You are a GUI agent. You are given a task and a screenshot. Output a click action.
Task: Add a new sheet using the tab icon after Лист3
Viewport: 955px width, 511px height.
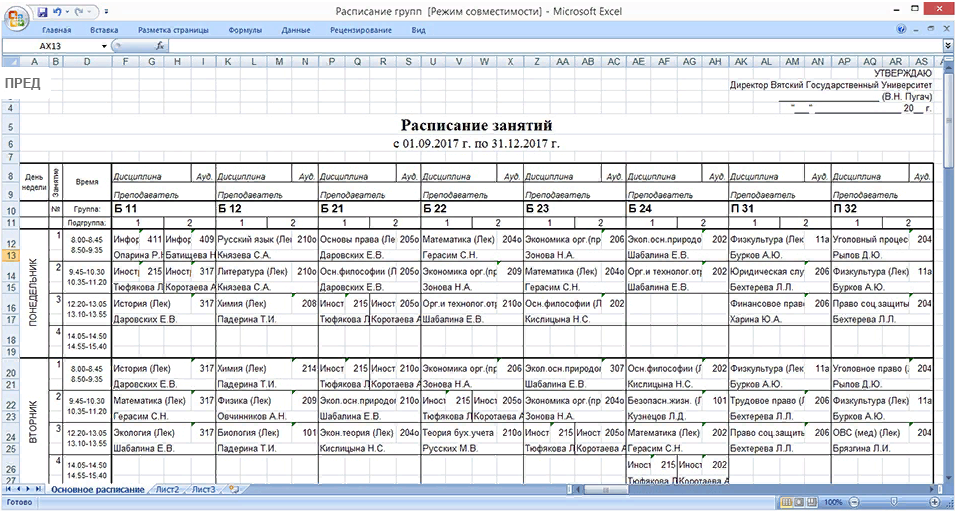pyautogui.click(x=234, y=489)
